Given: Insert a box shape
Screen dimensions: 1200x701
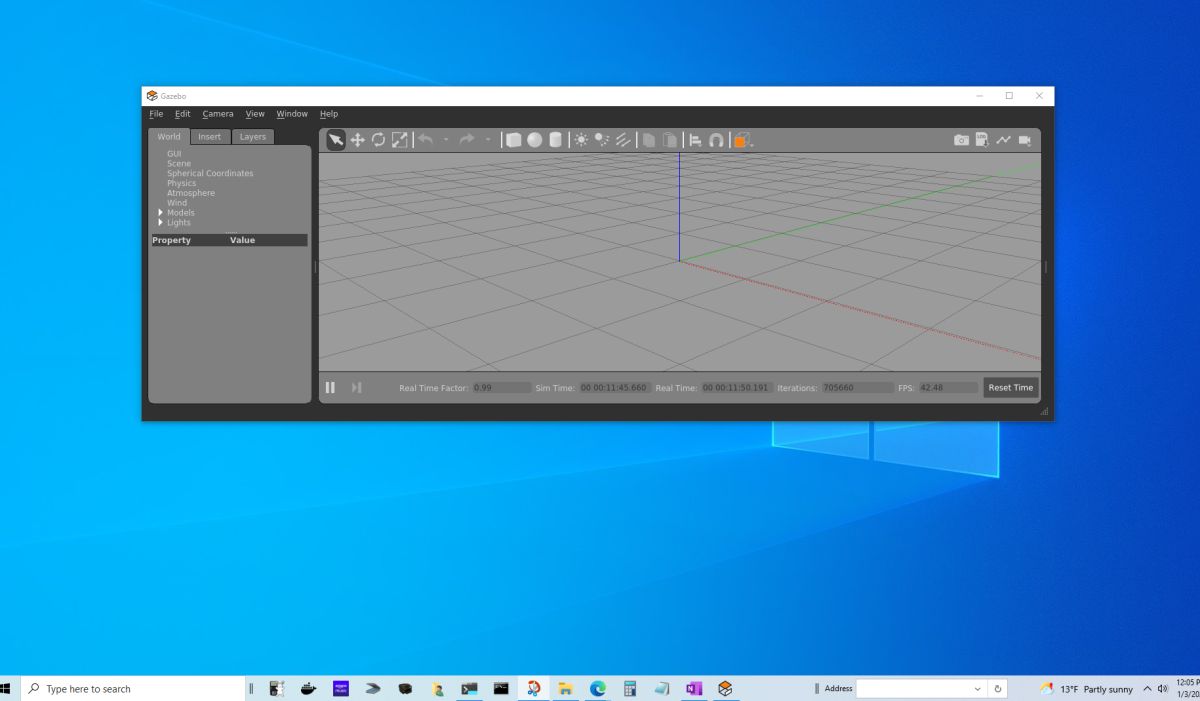Looking at the screenshot, I should pos(514,140).
